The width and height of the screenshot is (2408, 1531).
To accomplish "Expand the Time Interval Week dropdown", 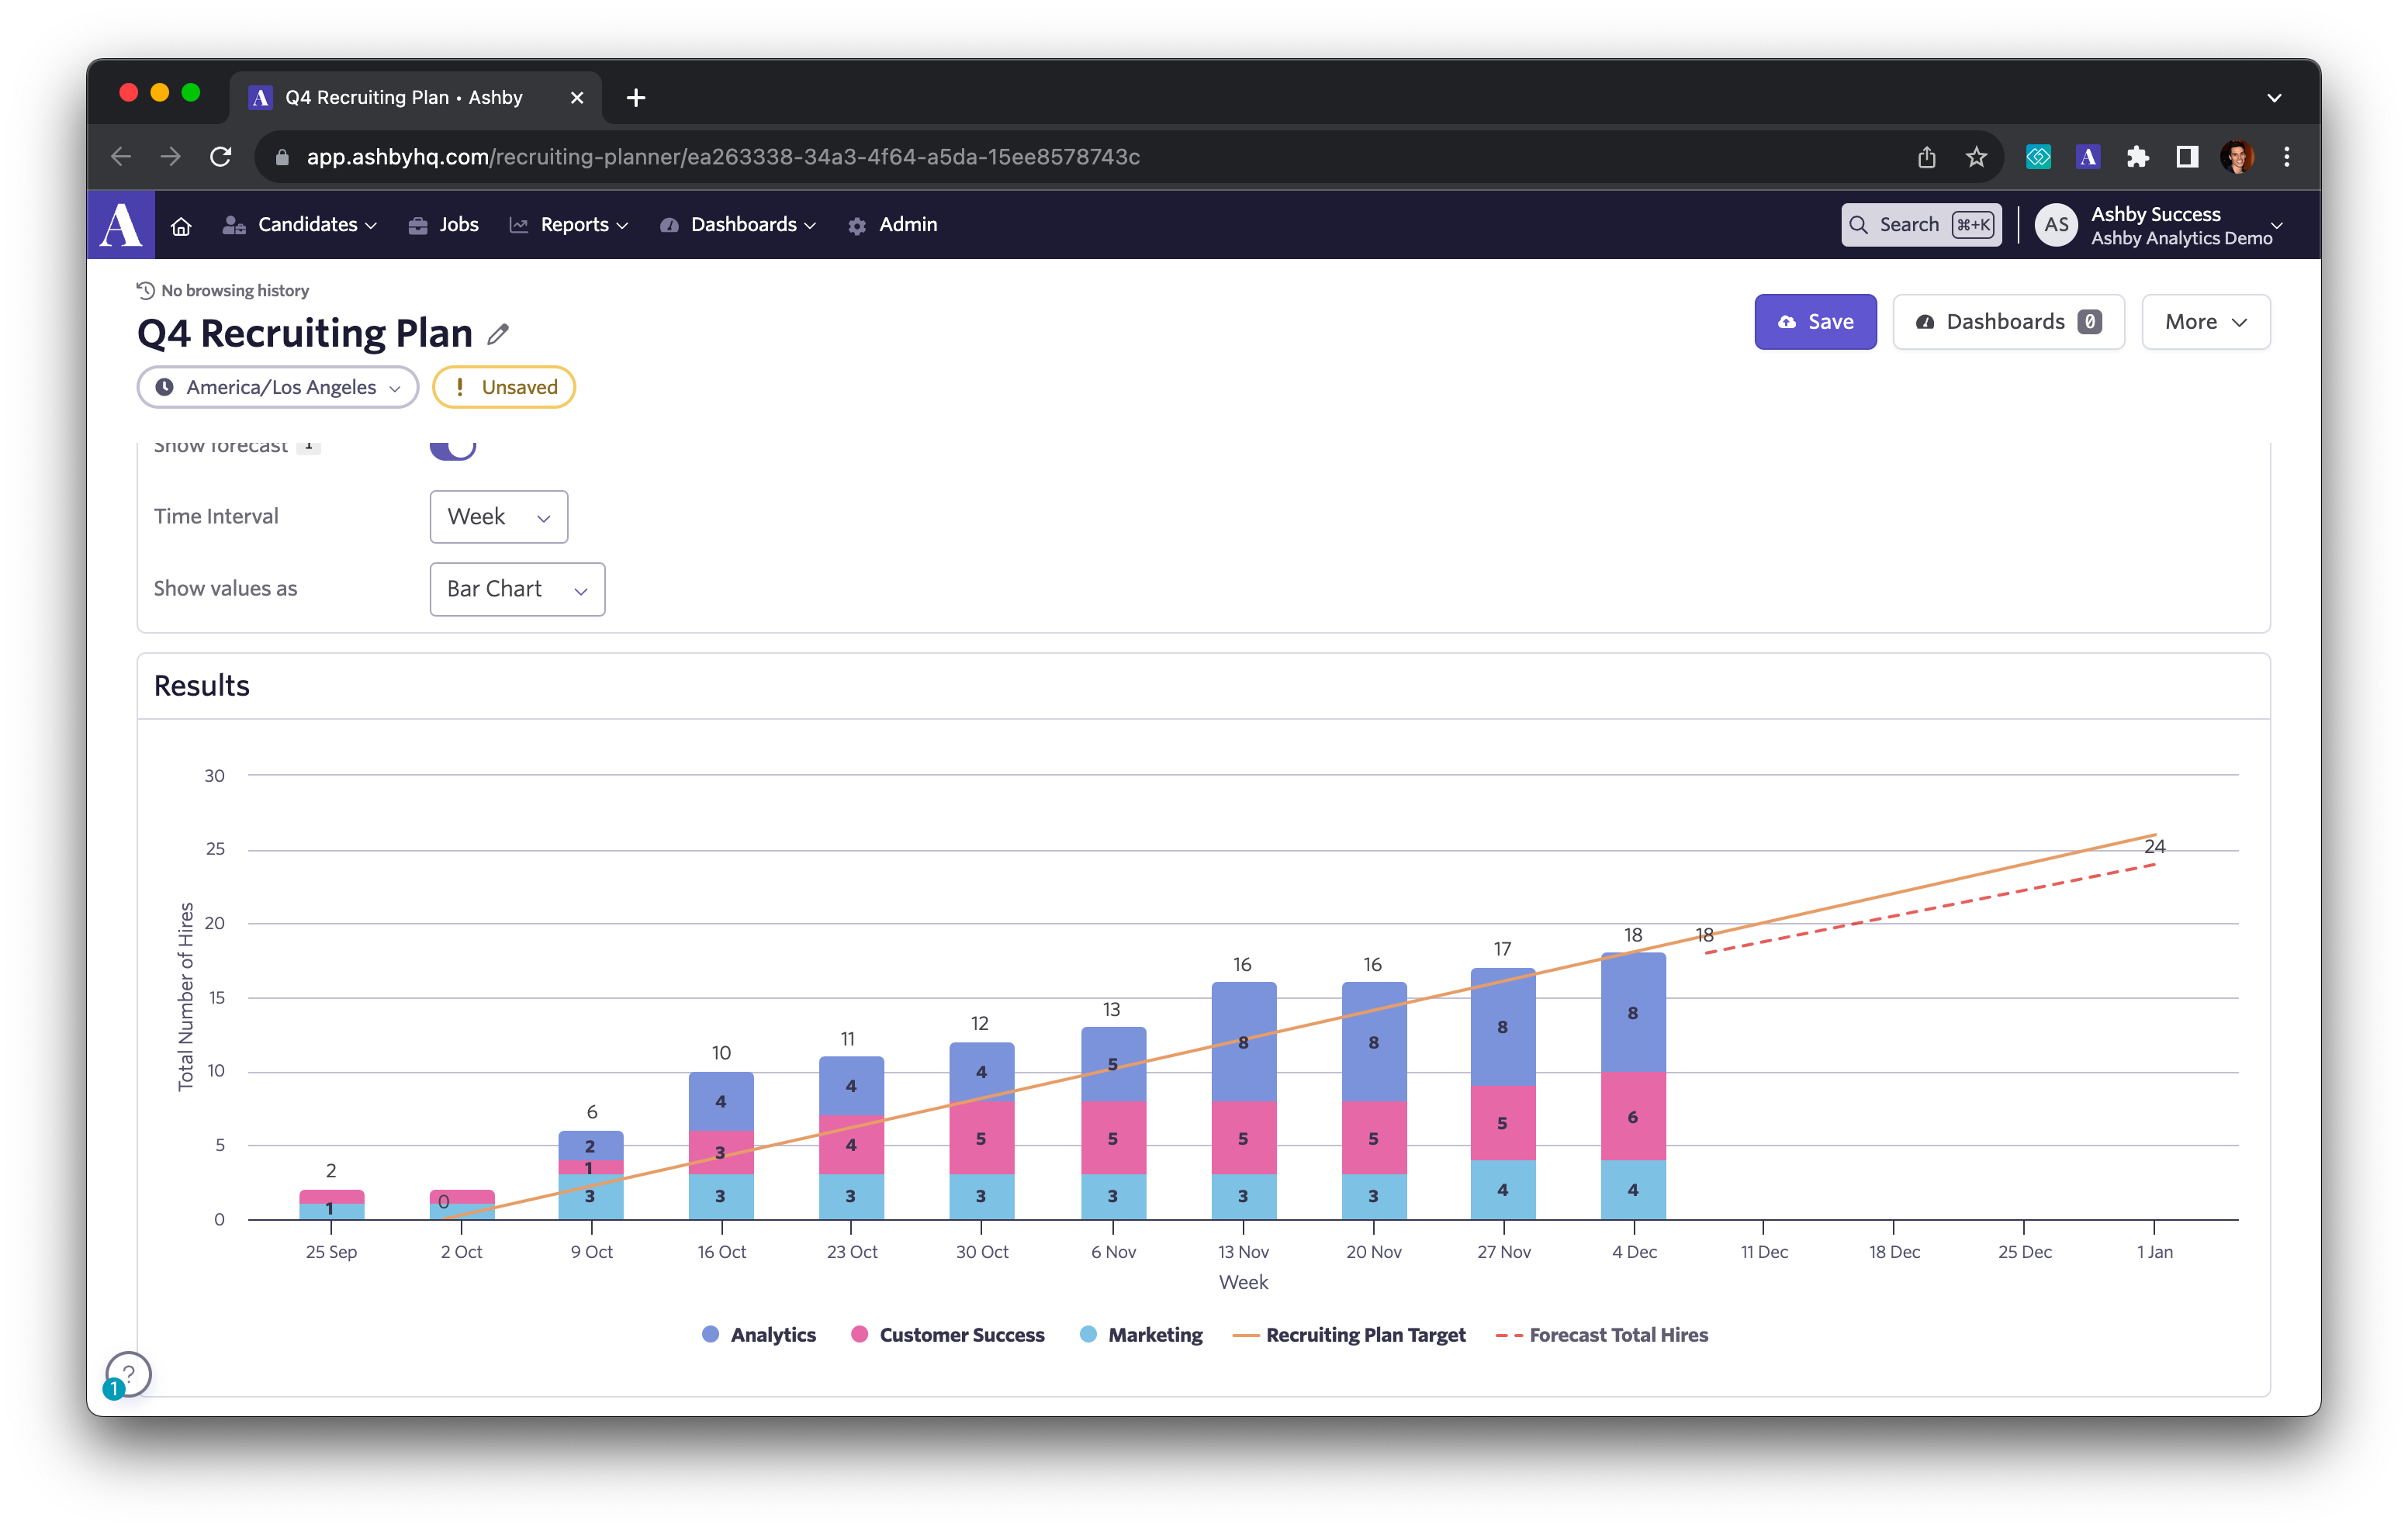I will (x=499, y=516).
